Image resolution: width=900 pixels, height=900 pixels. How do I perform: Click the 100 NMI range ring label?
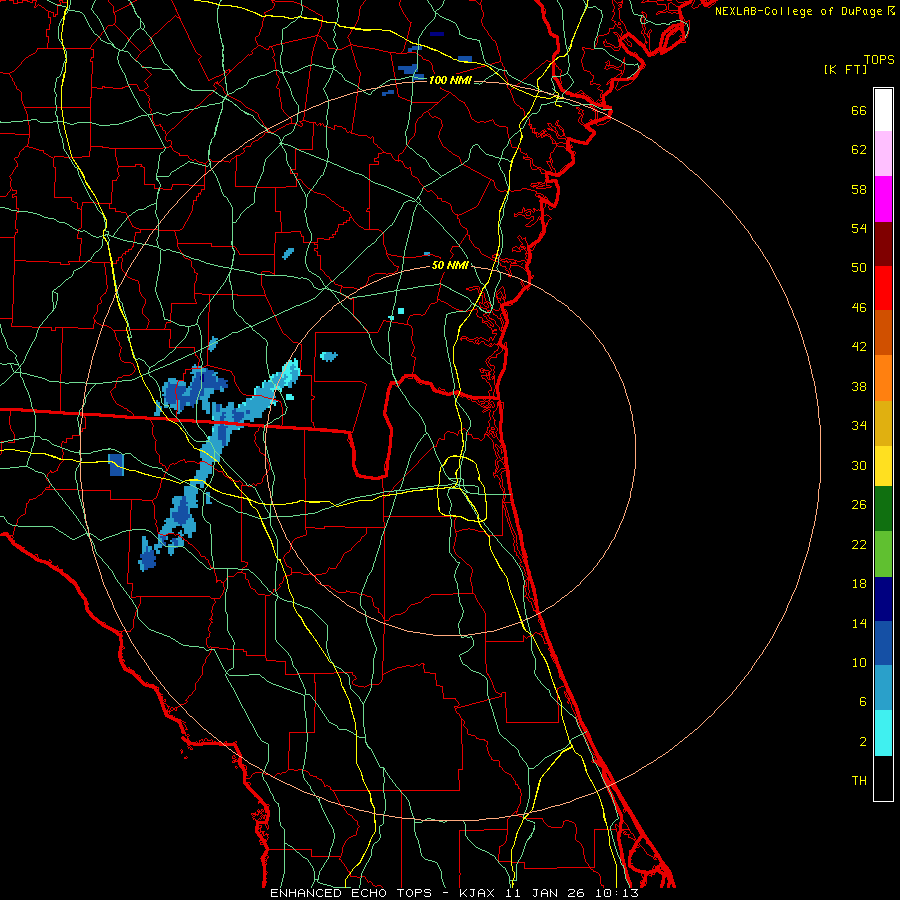[x=450, y=80]
